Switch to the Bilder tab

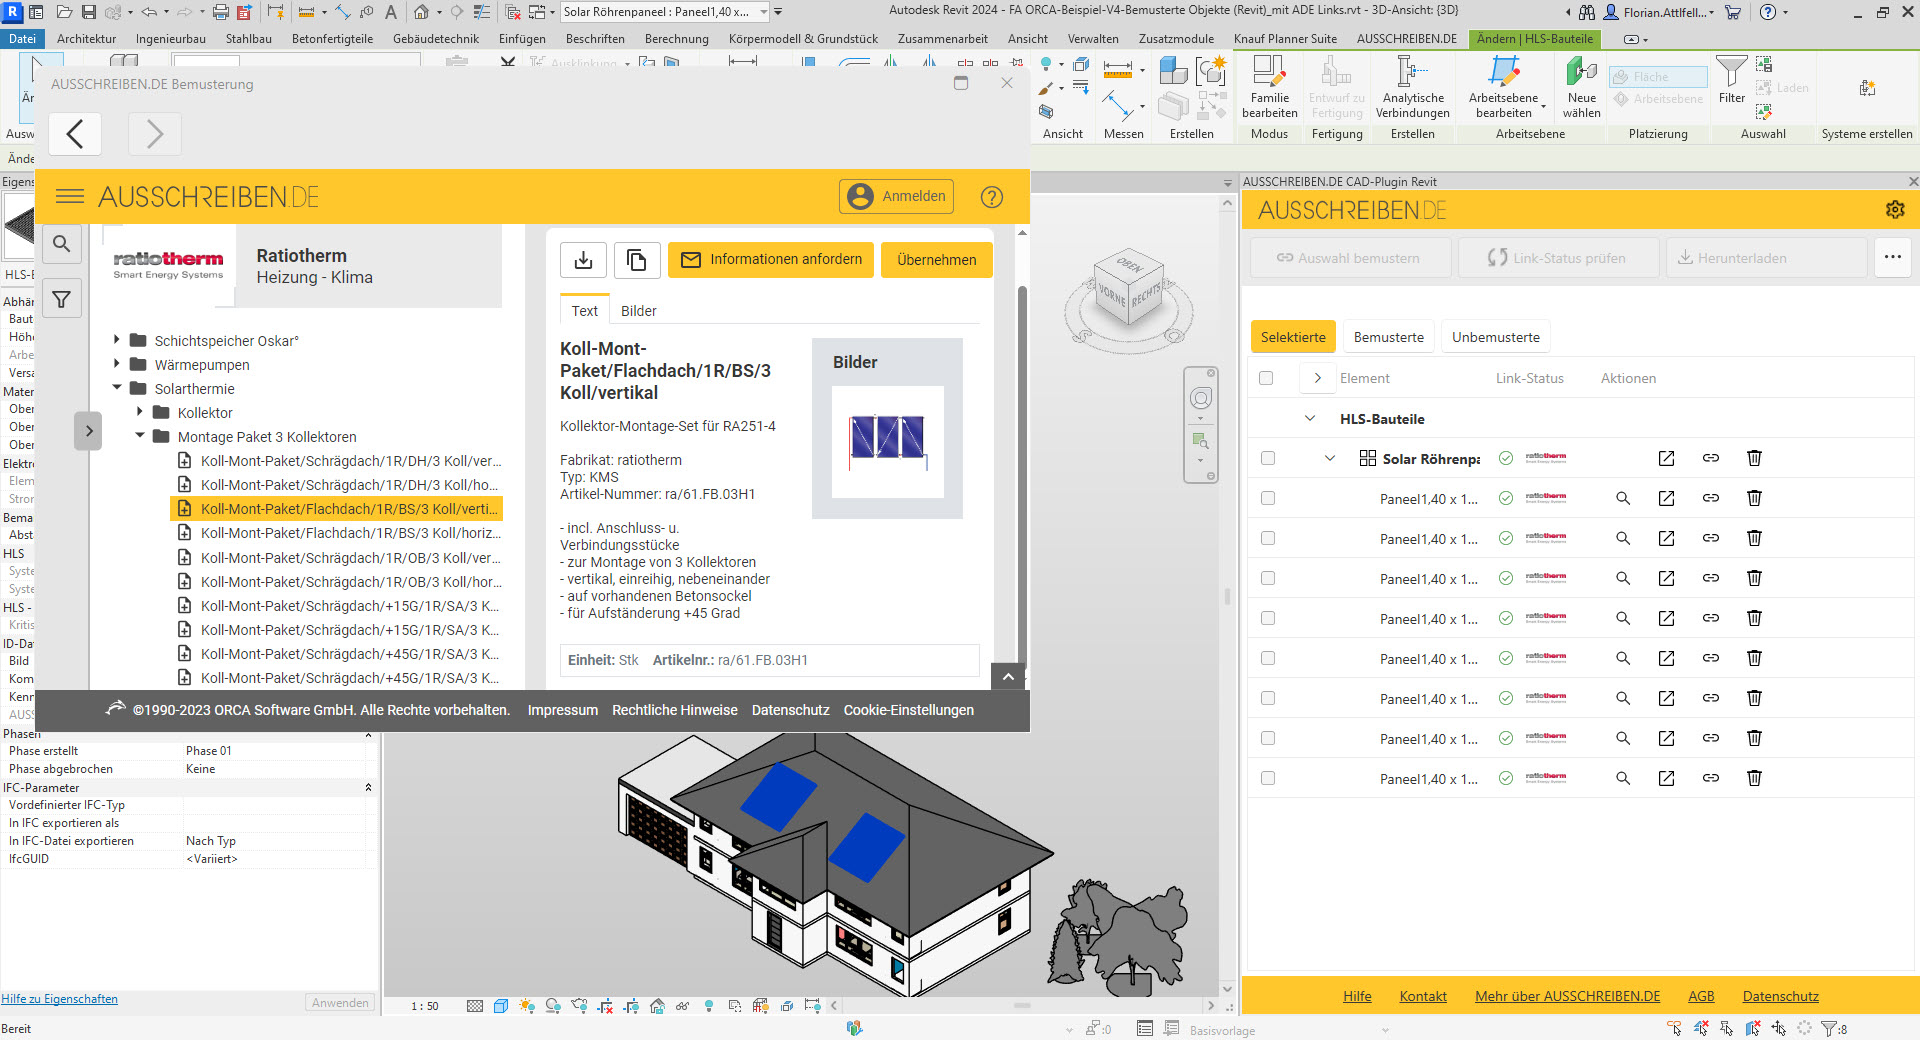pos(638,311)
